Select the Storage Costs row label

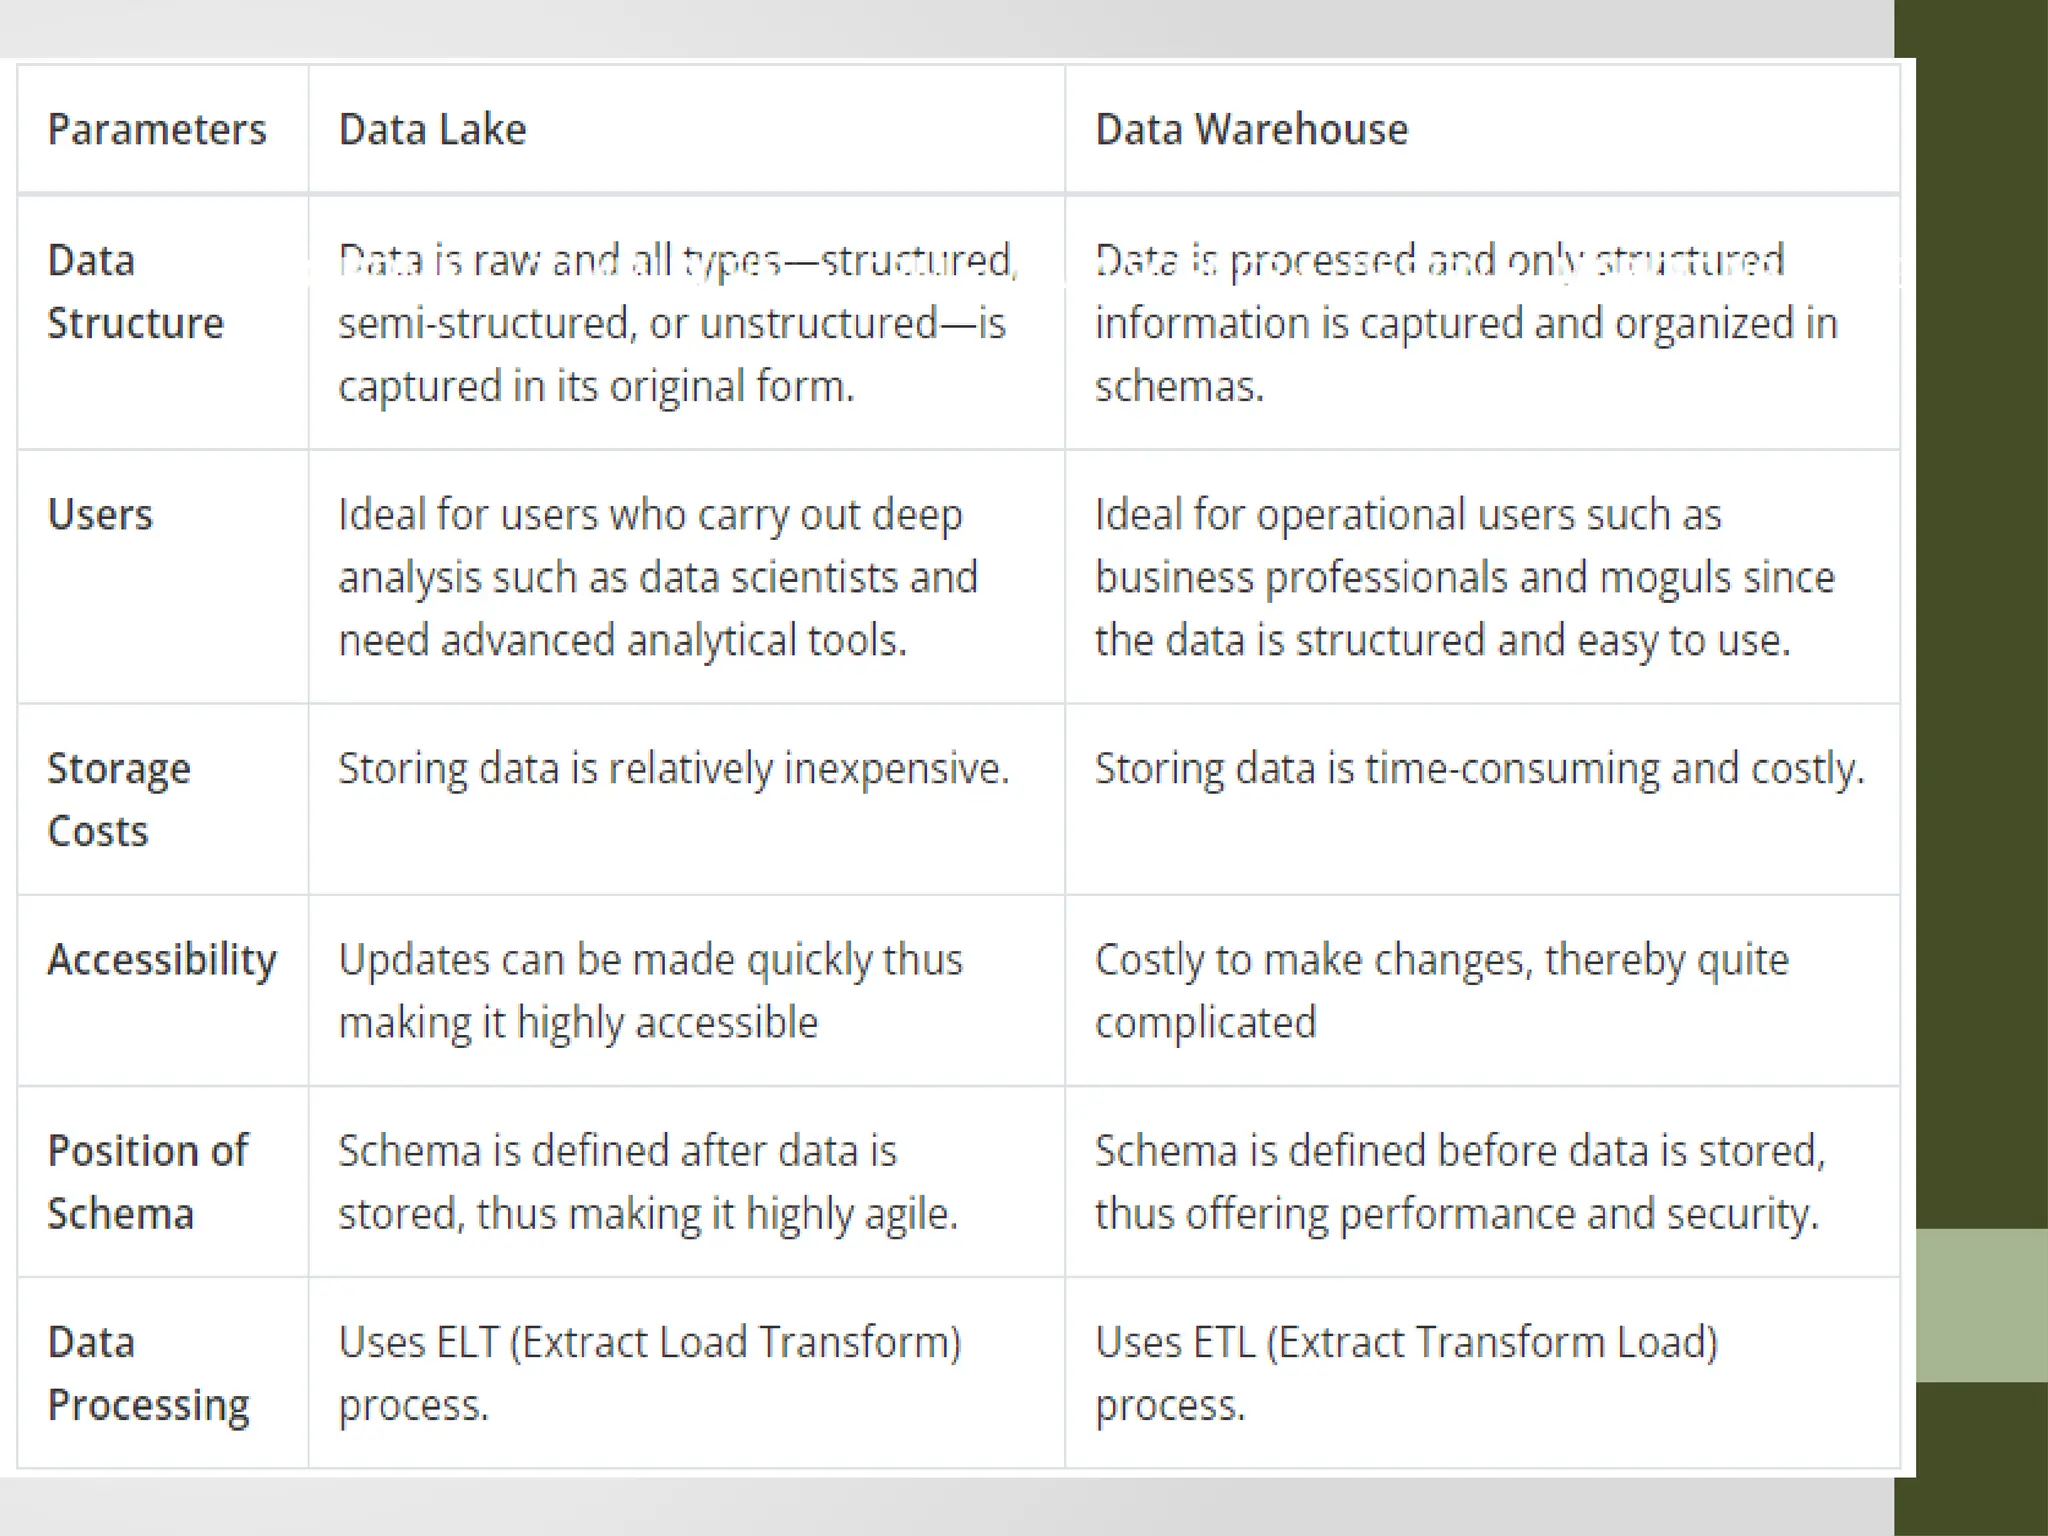click(118, 800)
